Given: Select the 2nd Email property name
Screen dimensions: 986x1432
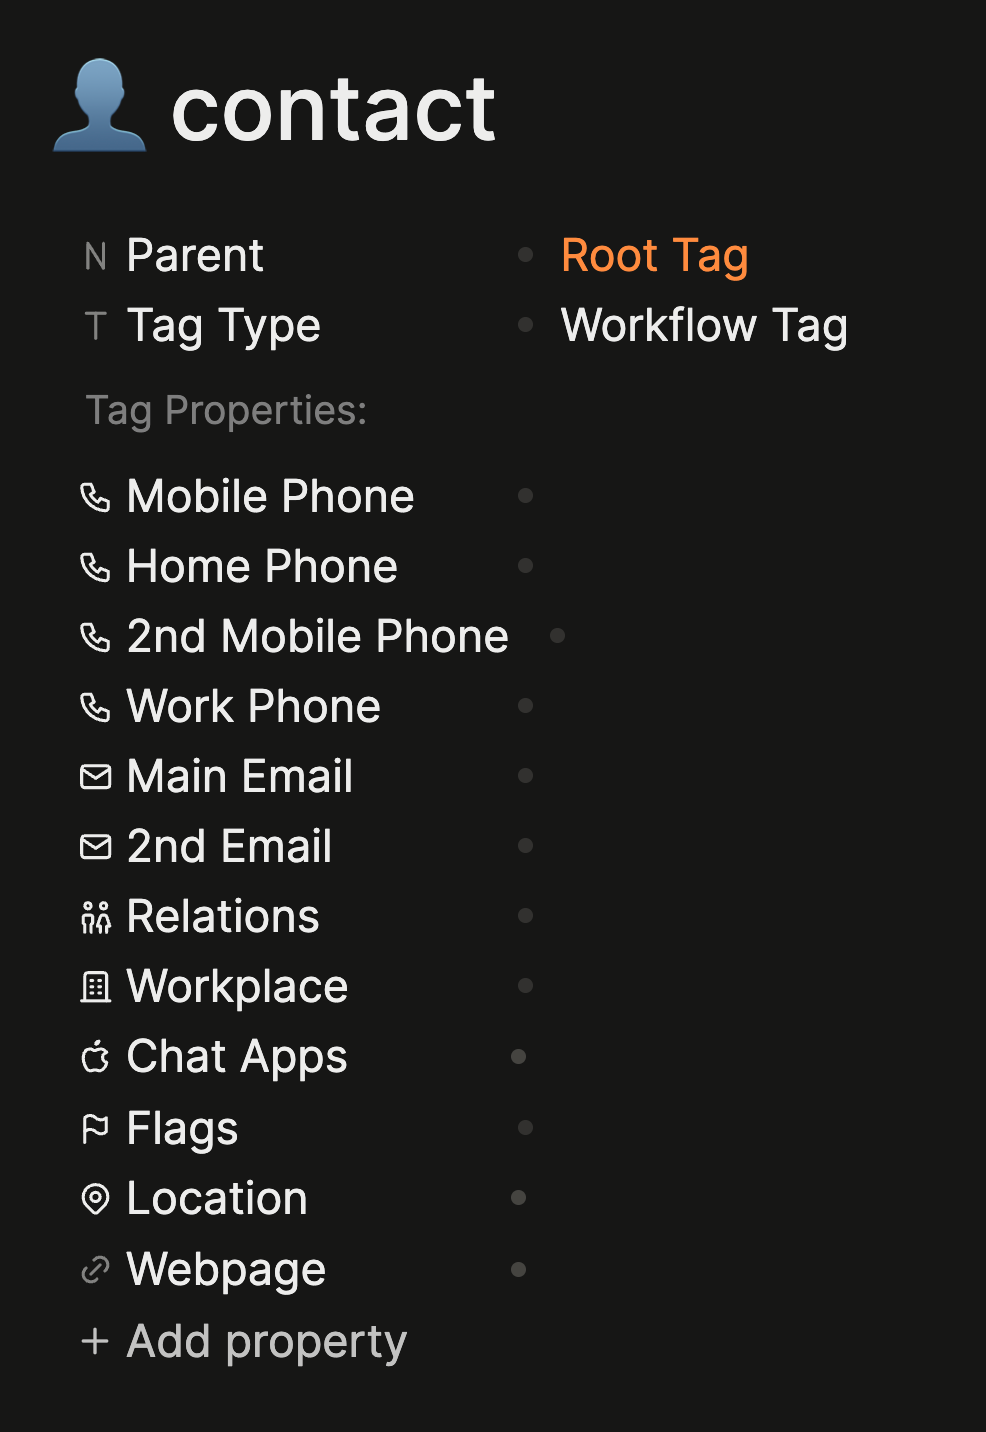Looking at the screenshot, I should [x=229, y=847].
